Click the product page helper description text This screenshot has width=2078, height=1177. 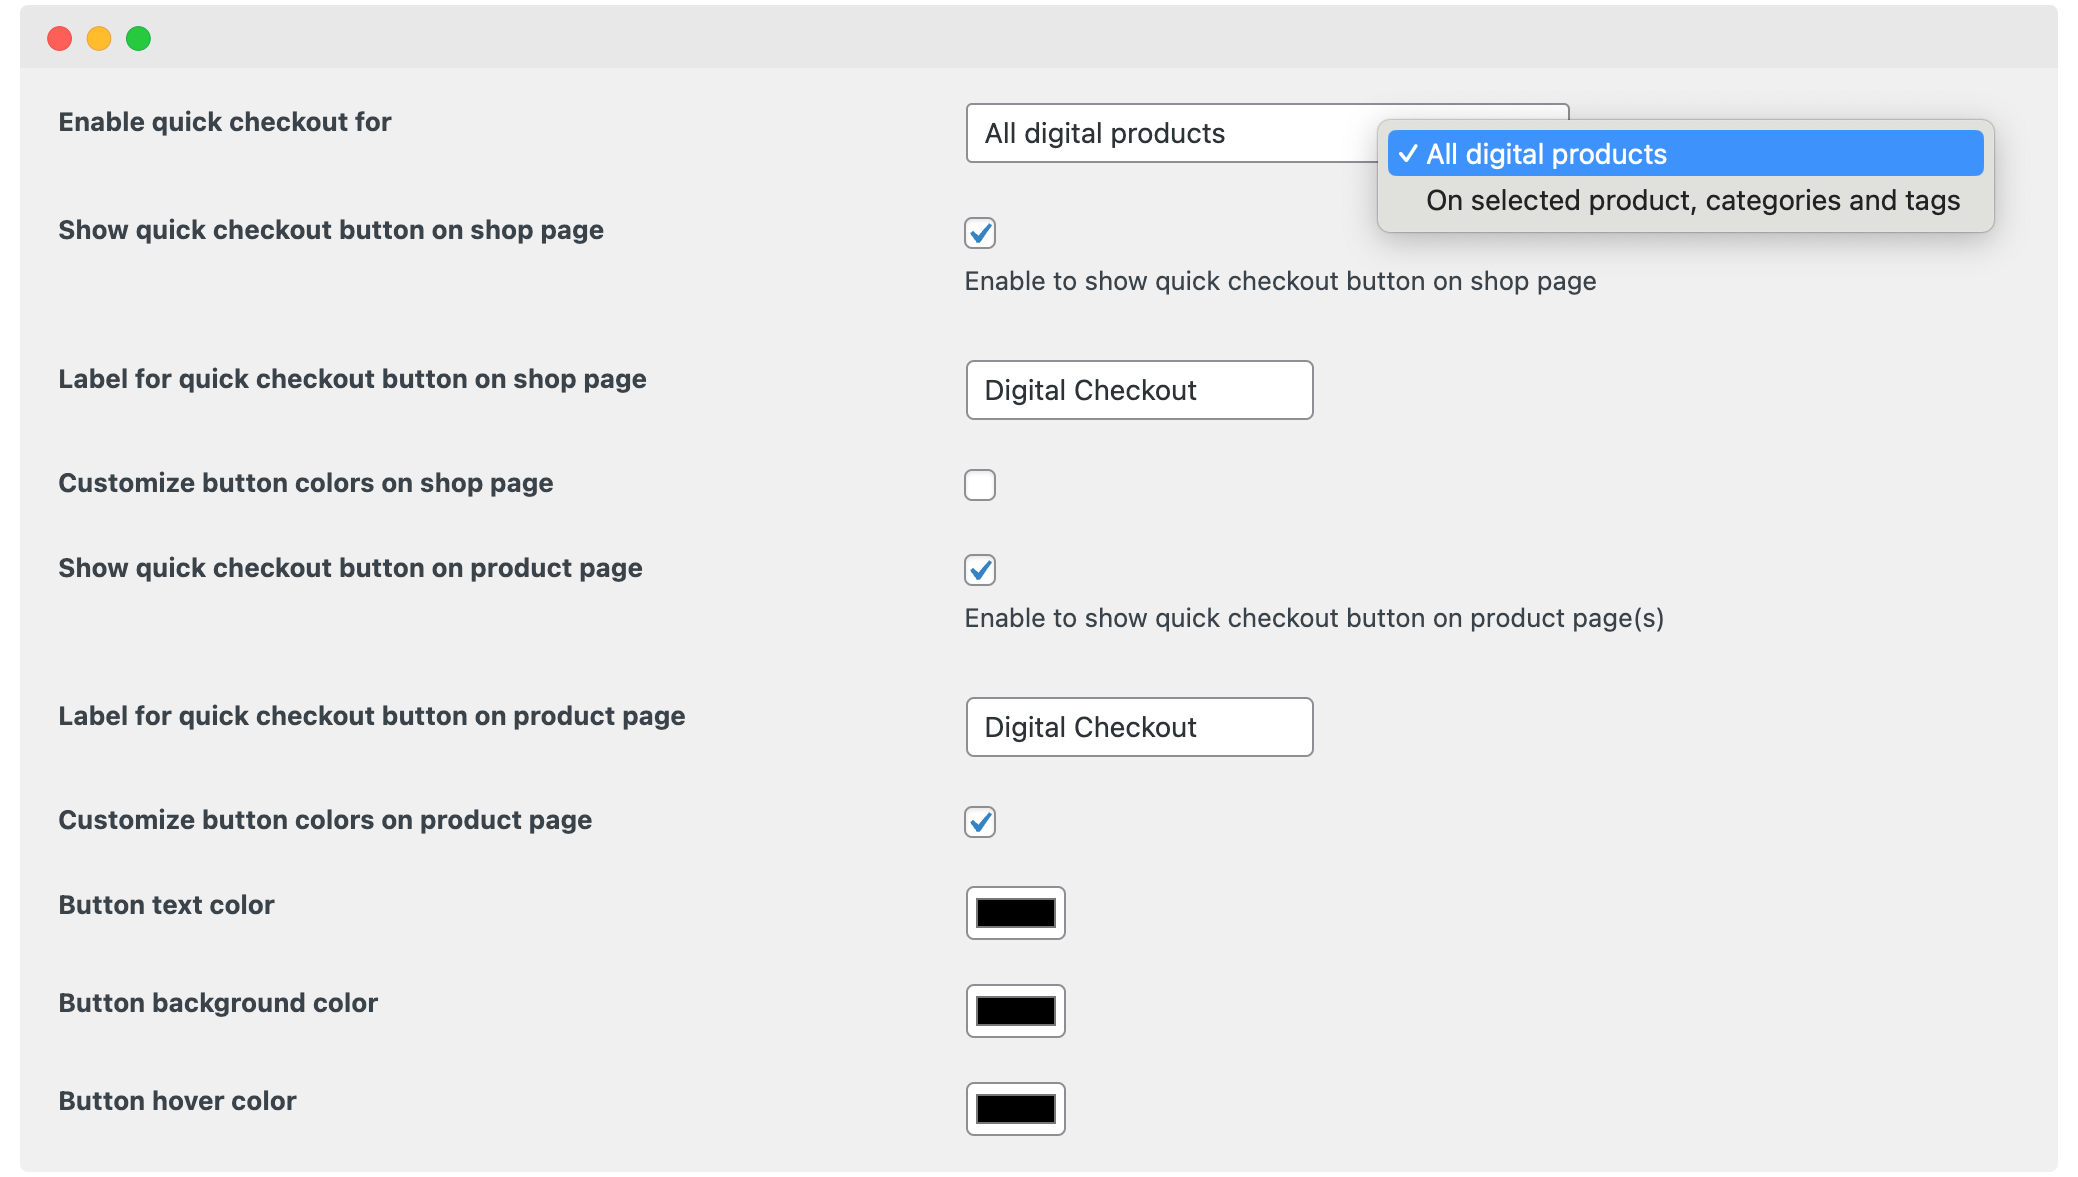click(1313, 618)
